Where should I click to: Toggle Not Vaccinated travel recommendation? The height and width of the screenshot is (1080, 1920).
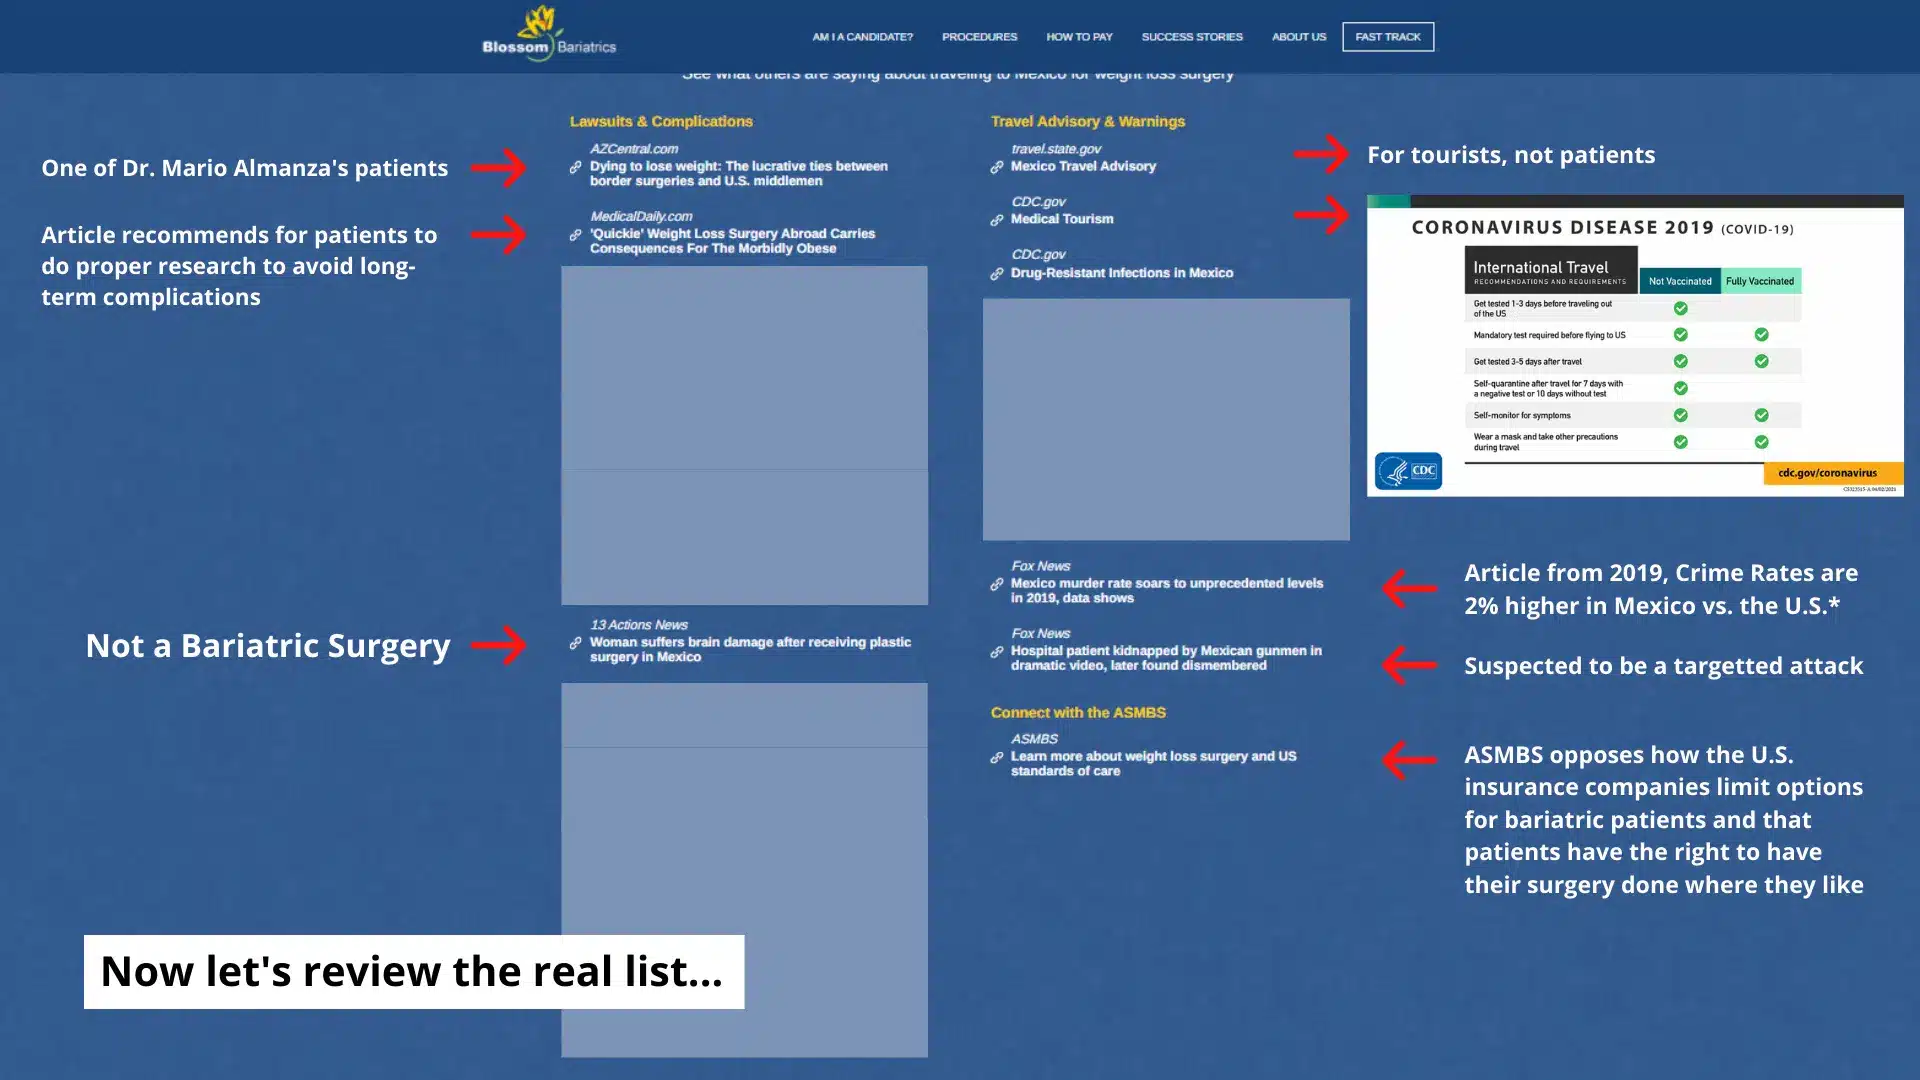click(x=1679, y=278)
